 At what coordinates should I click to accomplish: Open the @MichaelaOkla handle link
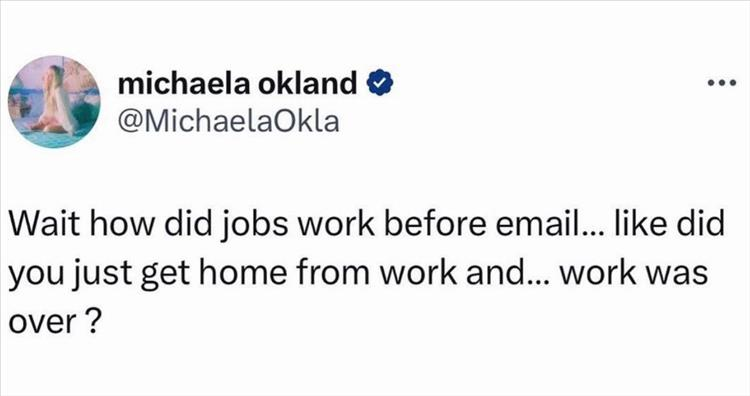(x=229, y=122)
